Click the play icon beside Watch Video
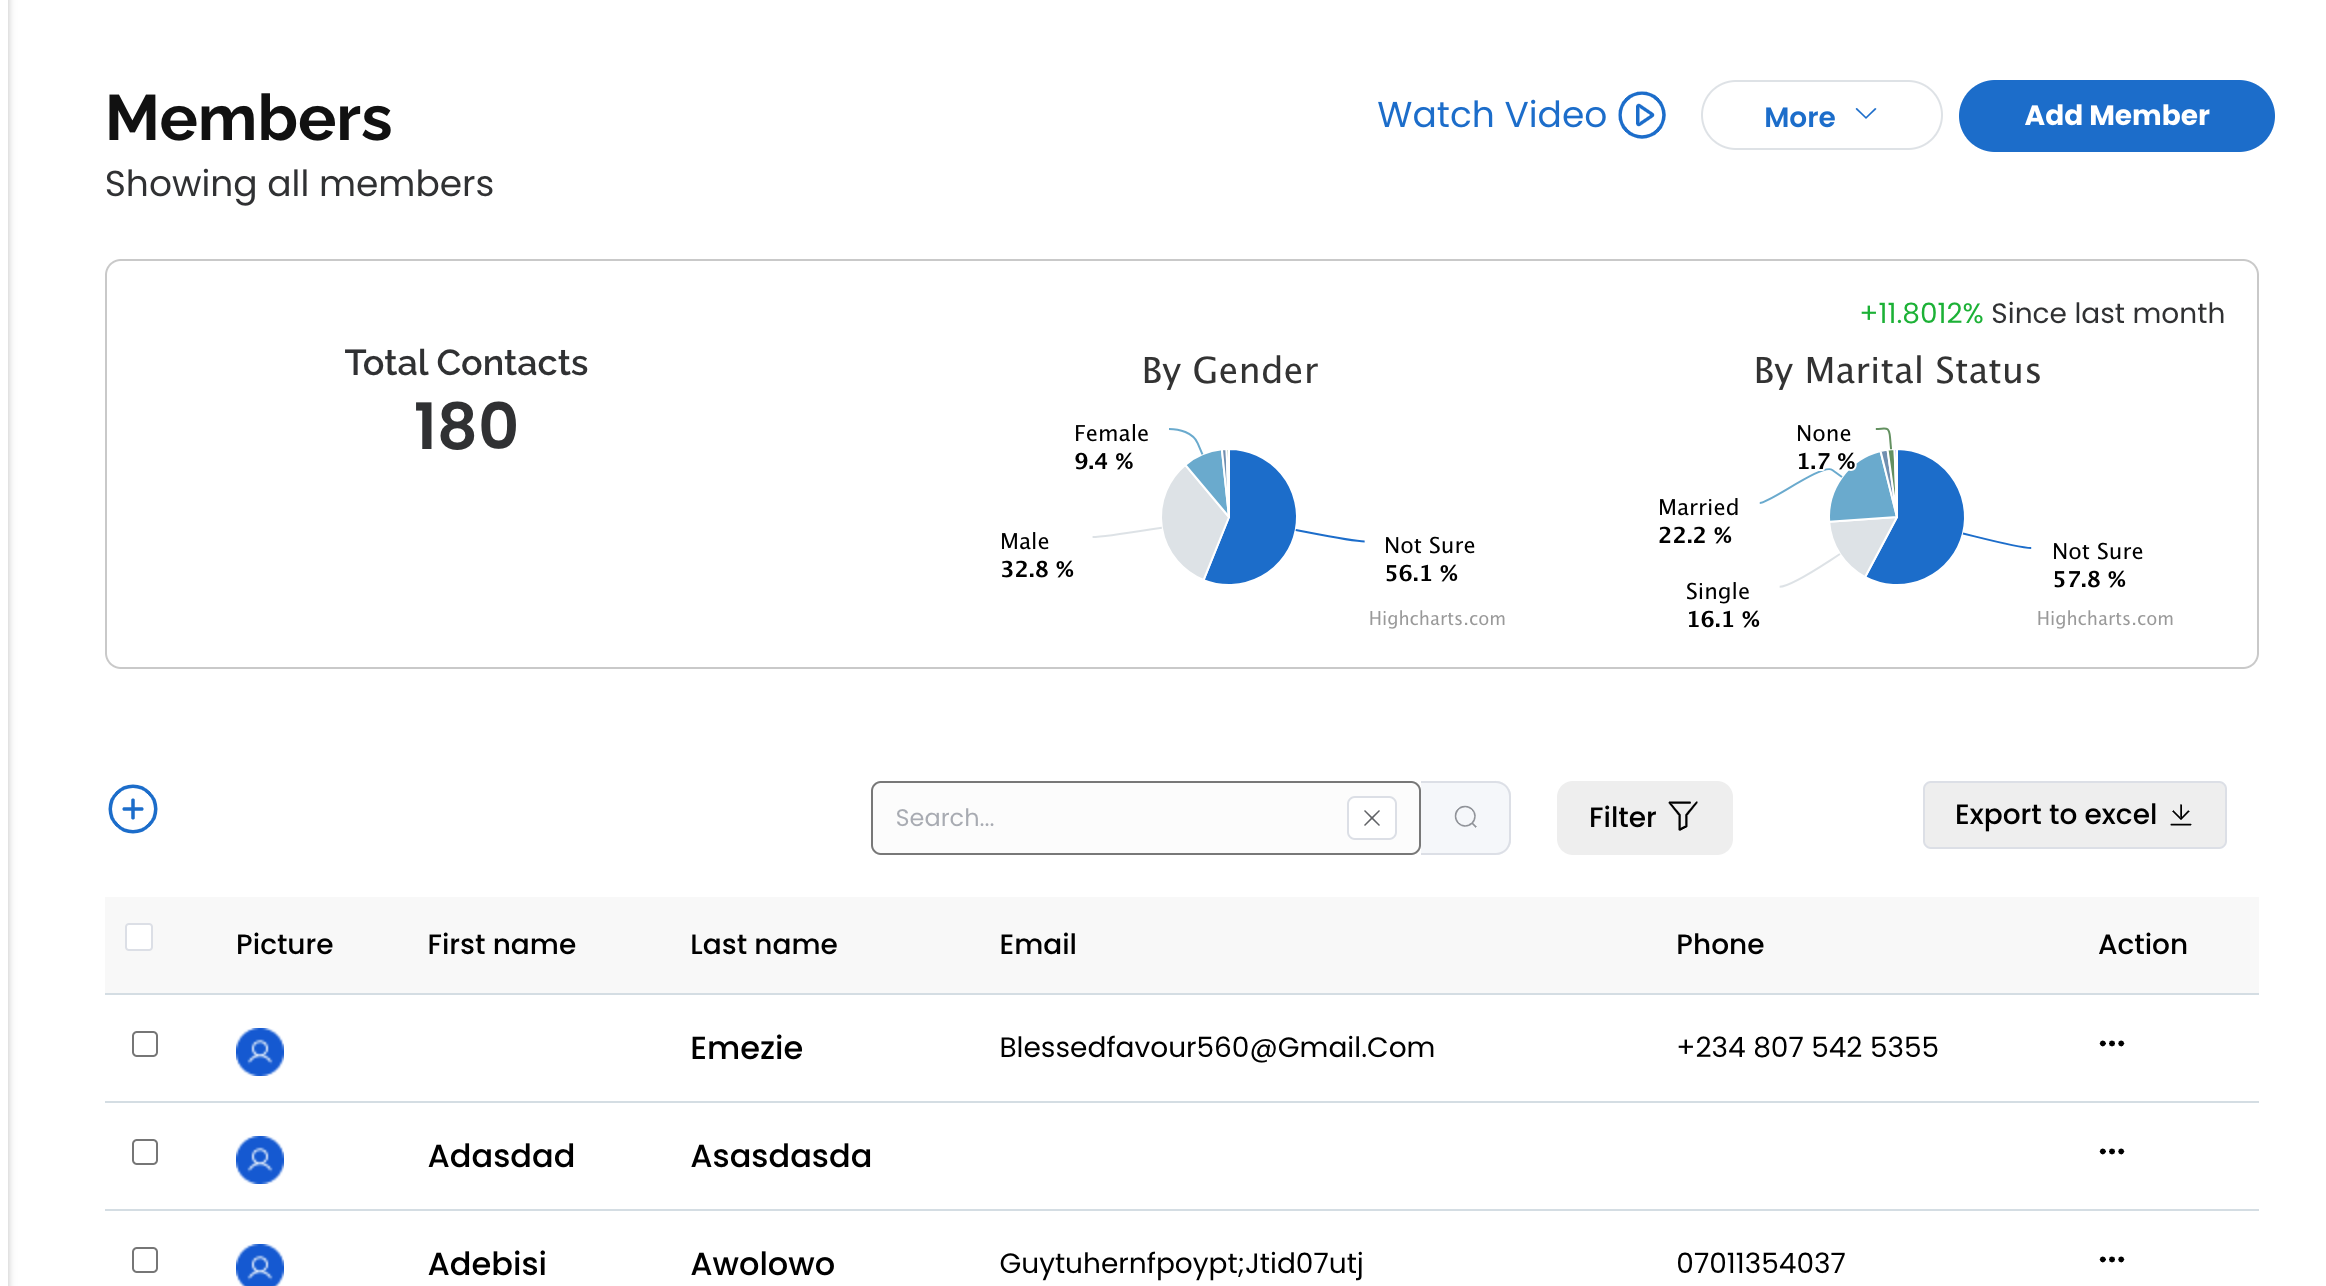The image size is (2326, 1286). [x=1642, y=115]
